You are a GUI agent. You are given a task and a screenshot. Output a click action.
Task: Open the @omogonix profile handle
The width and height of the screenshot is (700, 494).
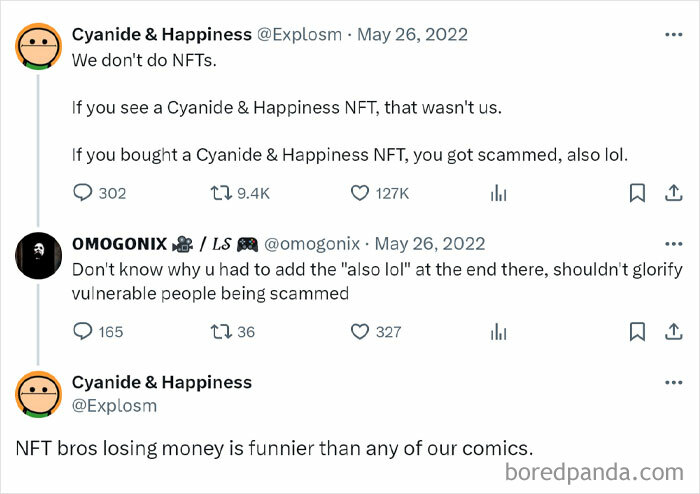pyautogui.click(x=313, y=244)
